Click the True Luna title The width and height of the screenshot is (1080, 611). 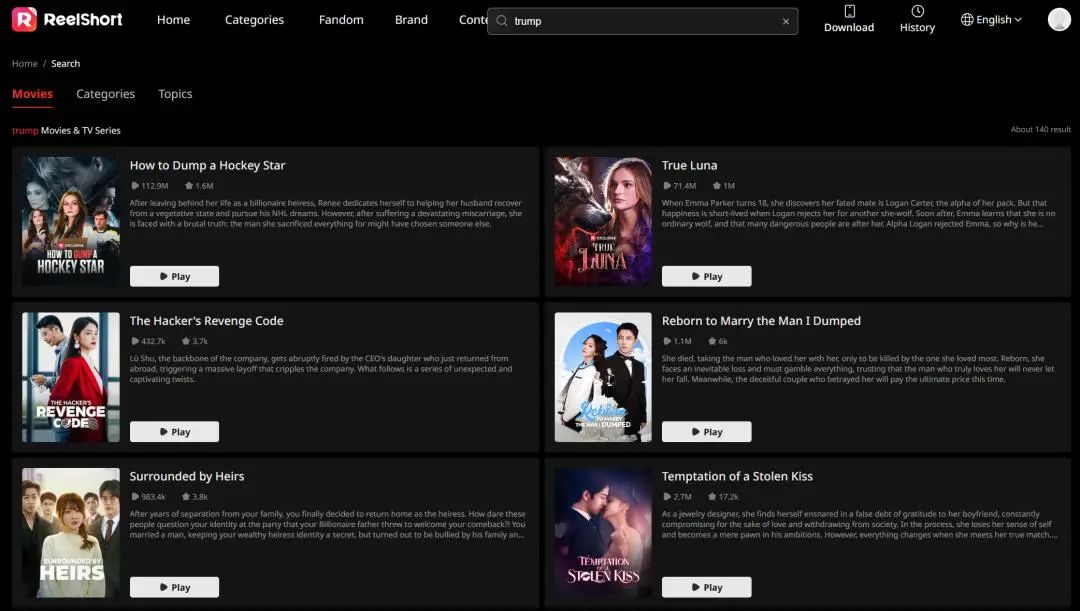coord(689,165)
